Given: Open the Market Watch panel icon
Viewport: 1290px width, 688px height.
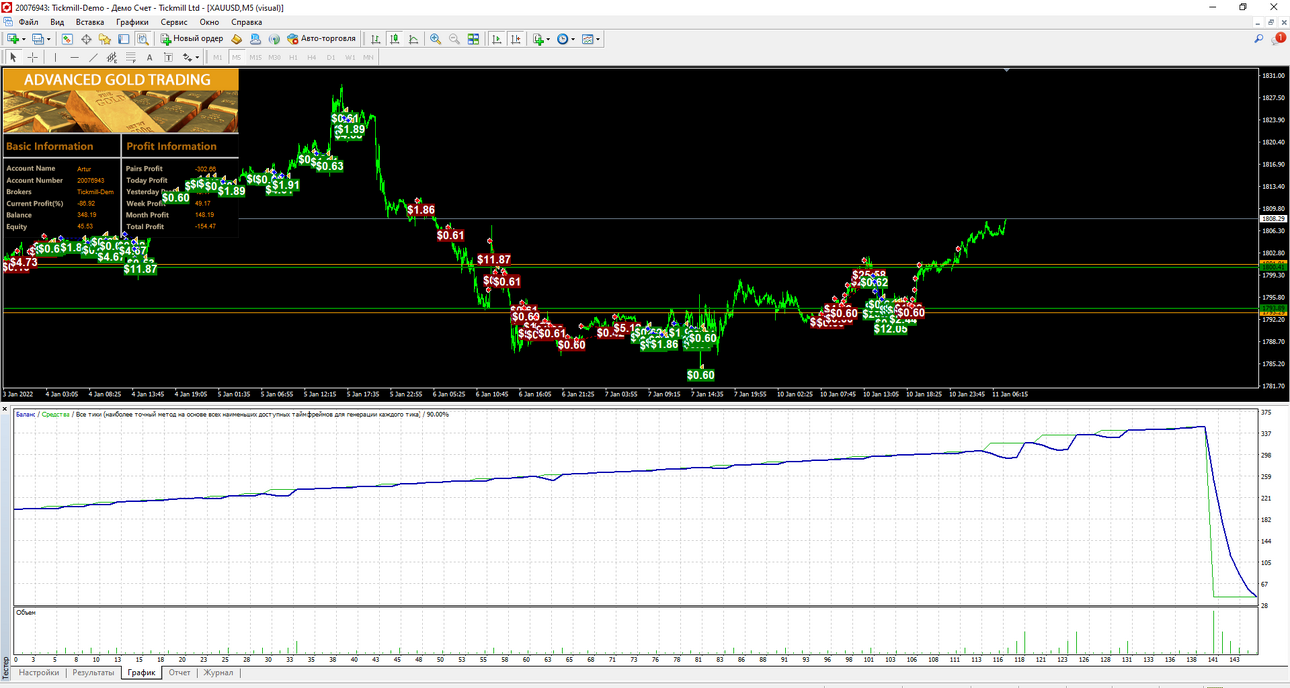Looking at the screenshot, I should [x=67, y=39].
